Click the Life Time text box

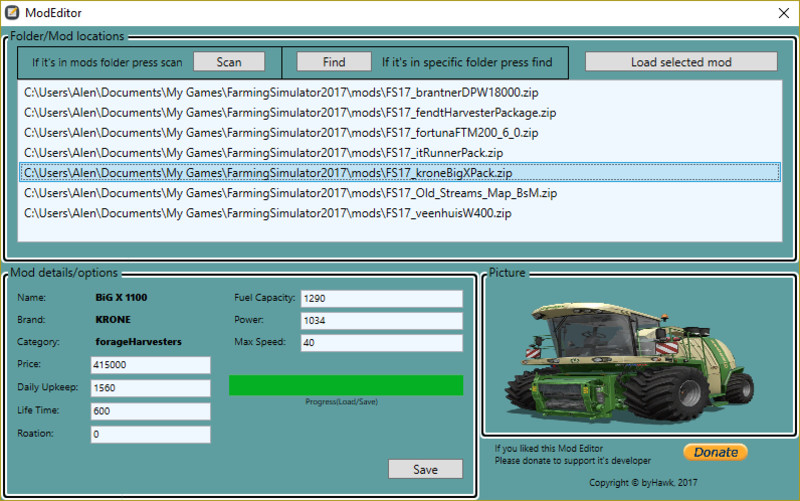click(150, 411)
